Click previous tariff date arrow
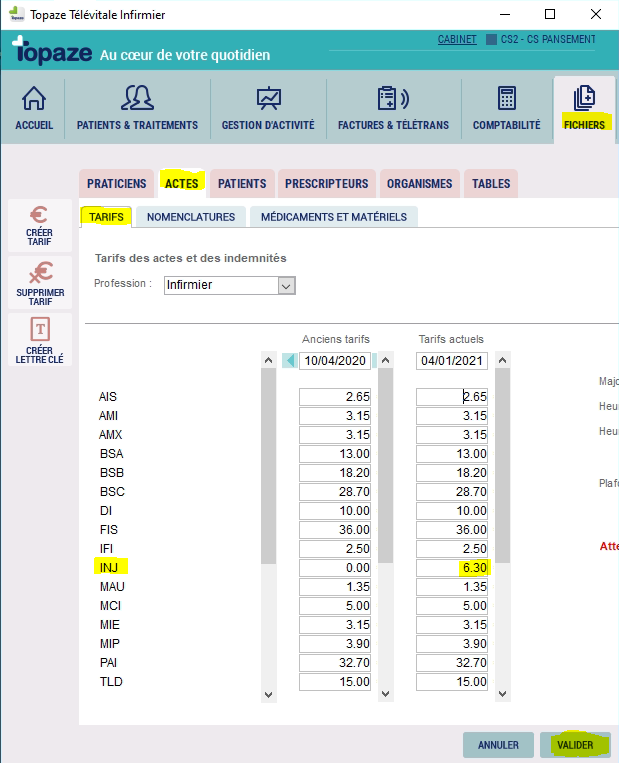The image size is (619, 763). coord(290,361)
